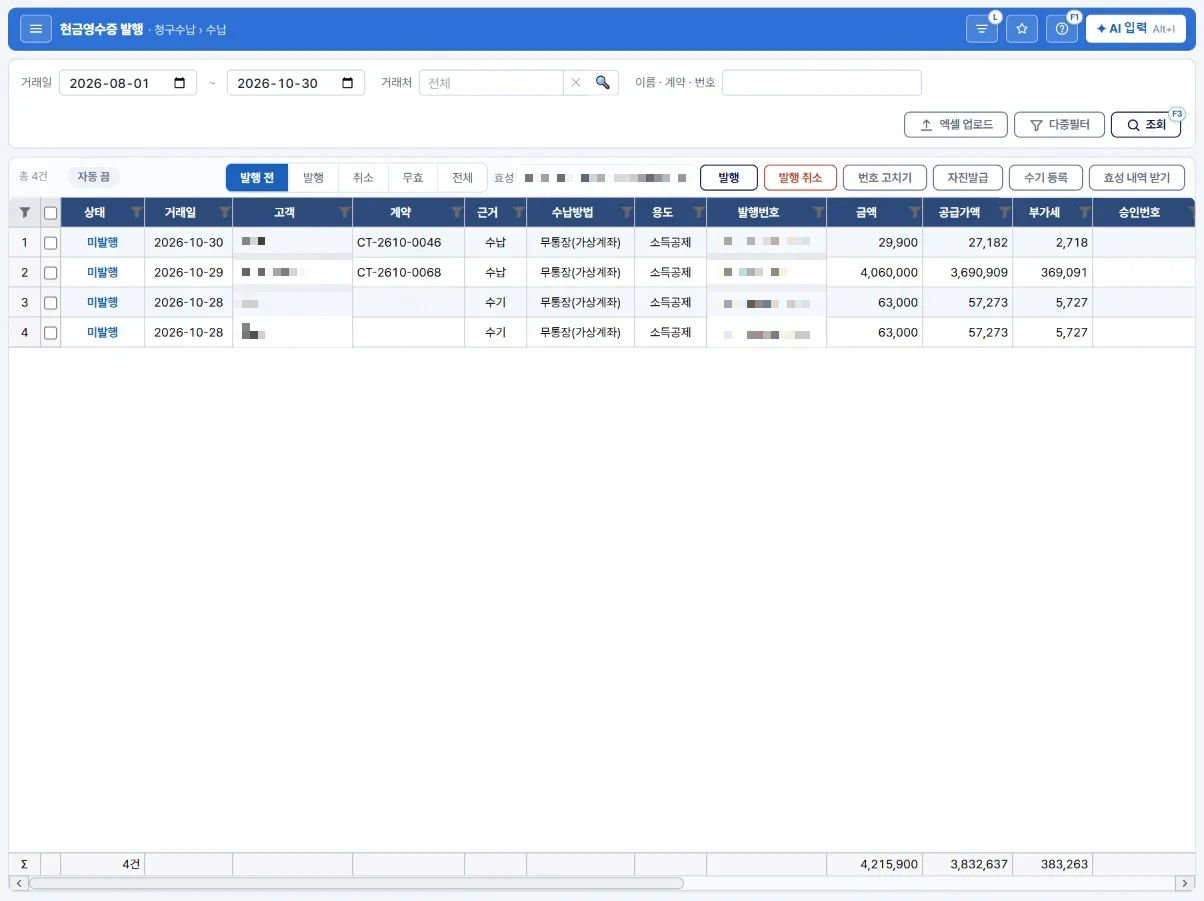Screen dimensions: 1204x901
Task: Filter the 상태 column via funnel icon
Action: [136, 212]
